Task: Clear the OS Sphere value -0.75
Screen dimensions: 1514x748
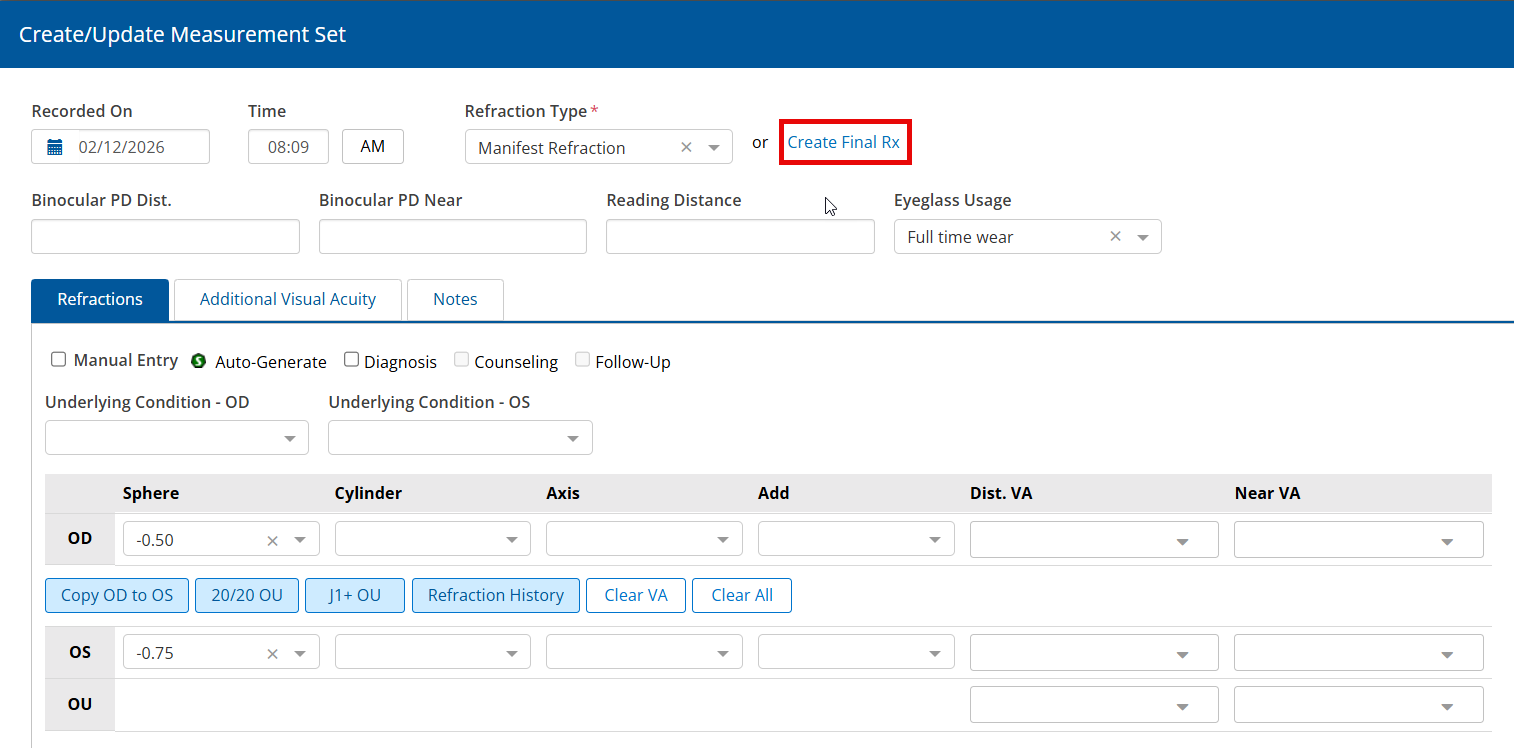Action: [x=272, y=654]
